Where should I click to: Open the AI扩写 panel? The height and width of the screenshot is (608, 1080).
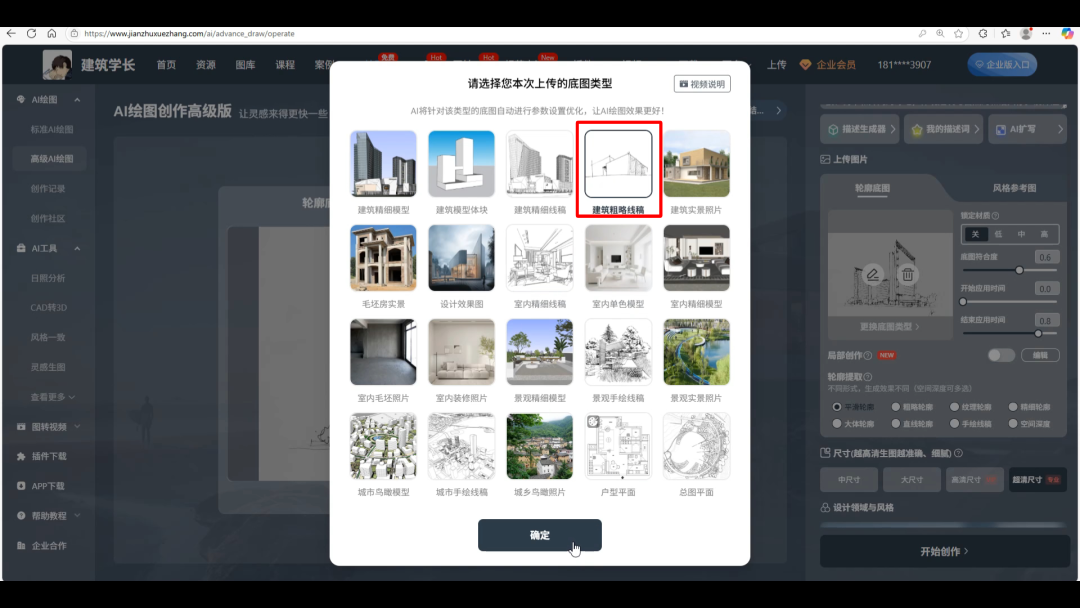coord(1028,129)
